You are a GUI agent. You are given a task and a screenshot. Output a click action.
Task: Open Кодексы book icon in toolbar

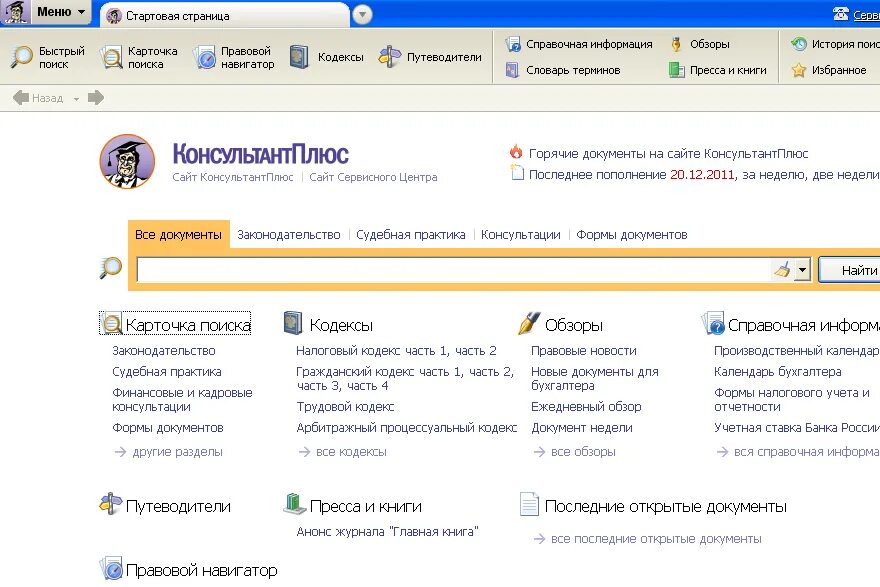299,57
